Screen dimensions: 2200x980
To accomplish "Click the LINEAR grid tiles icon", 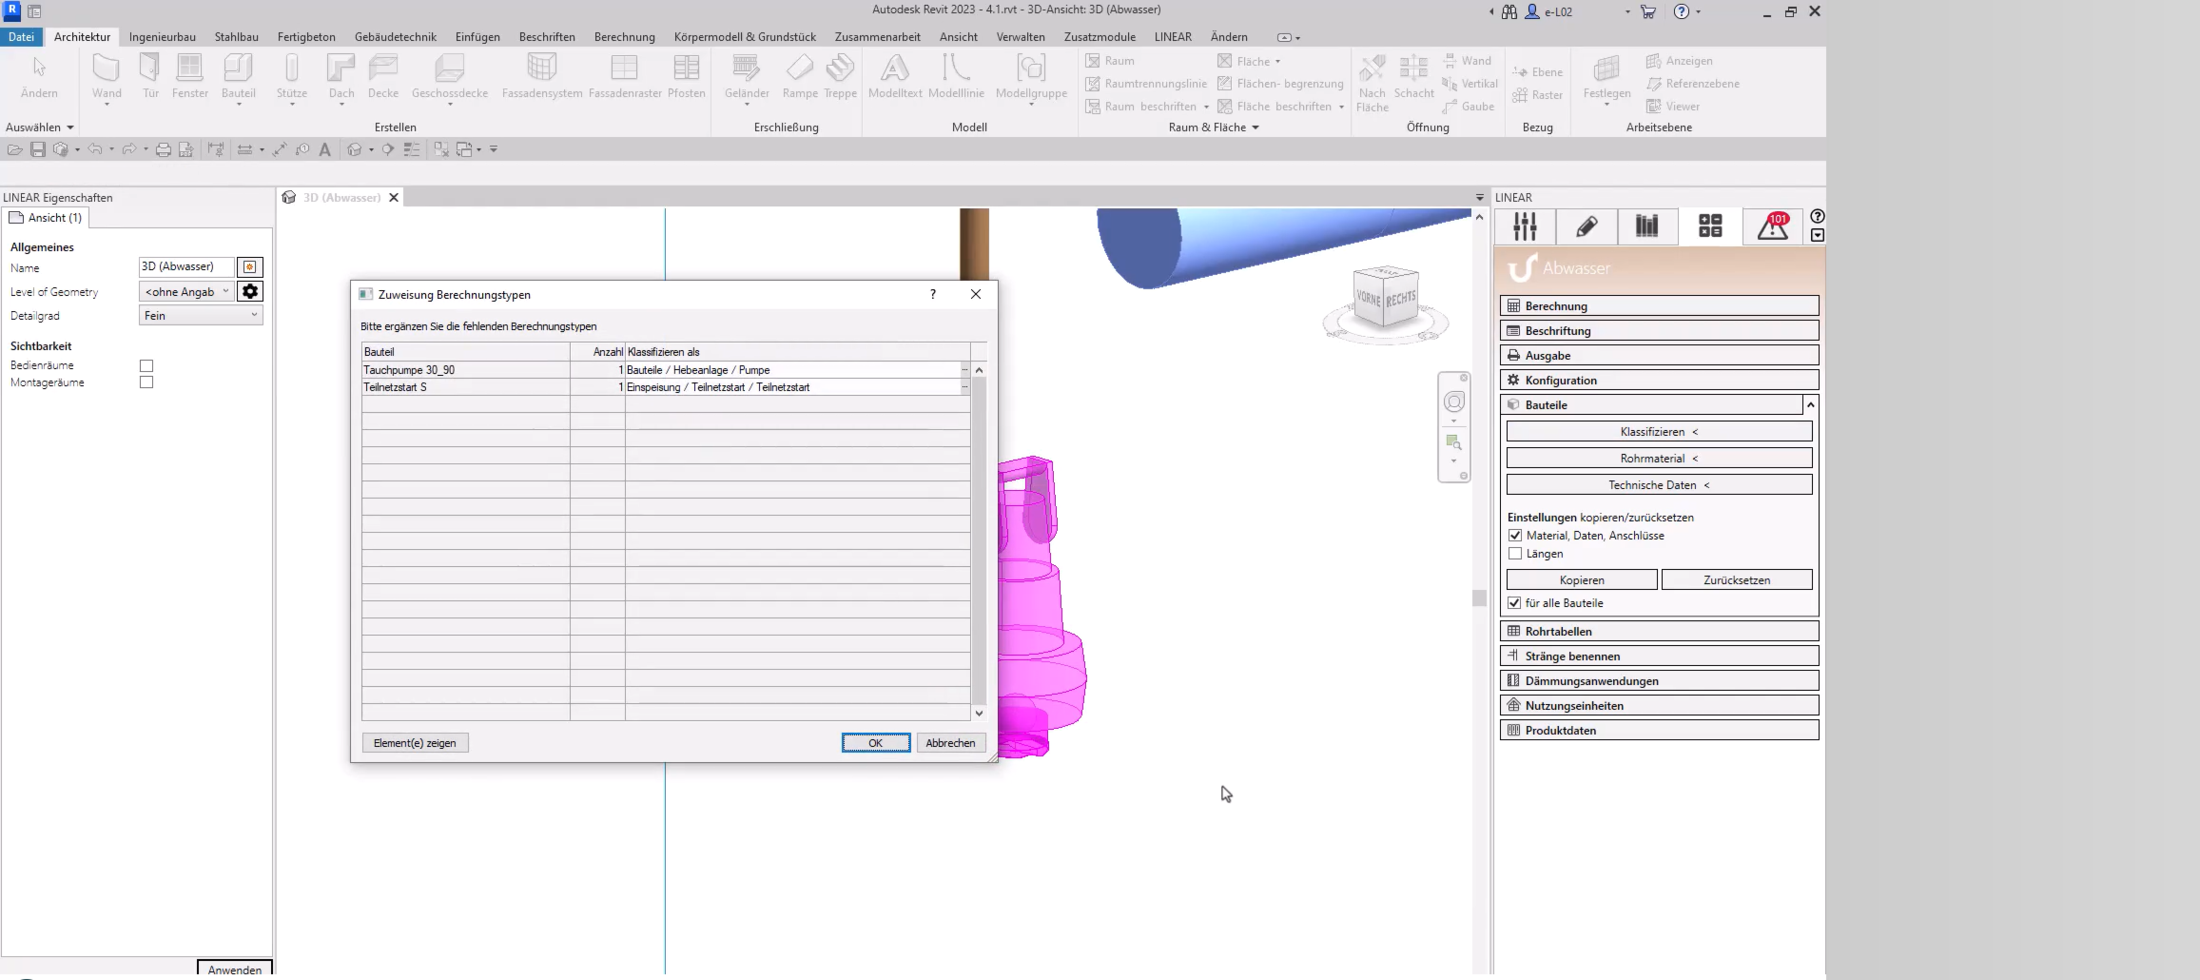I will tap(1710, 227).
